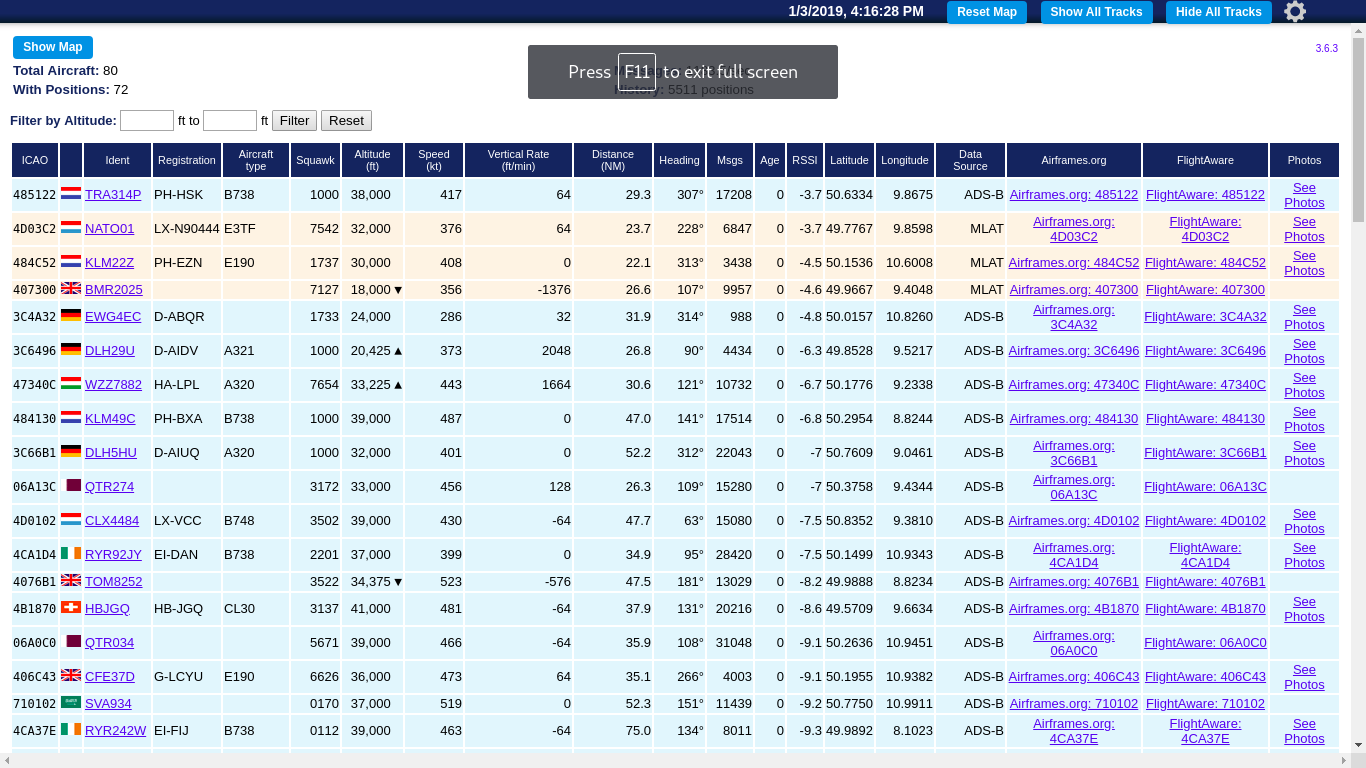Click the Luxembourg flag beside NATO01
Screen dimensions: 1366x768
71,228
